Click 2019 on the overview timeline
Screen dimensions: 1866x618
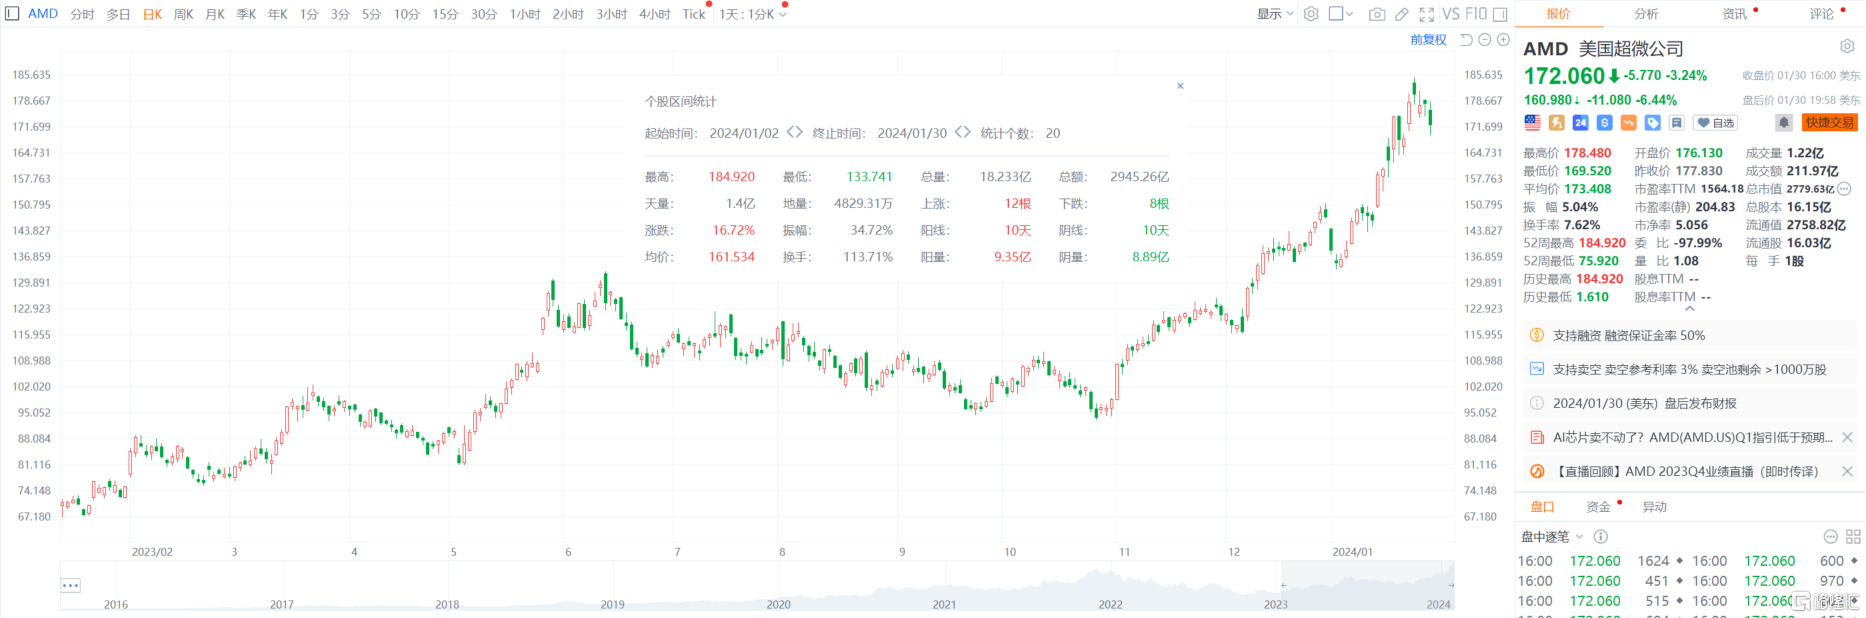tap(612, 604)
